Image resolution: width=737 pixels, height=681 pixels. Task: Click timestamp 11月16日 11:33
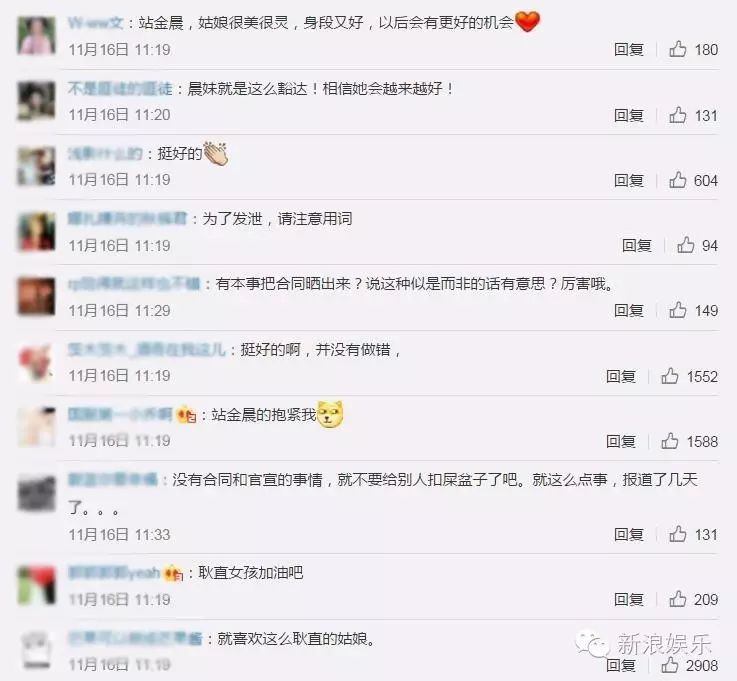tap(119, 534)
